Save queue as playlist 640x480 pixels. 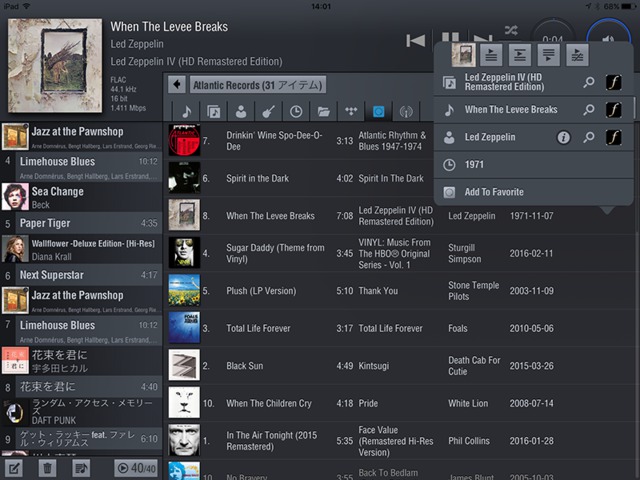[81, 468]
